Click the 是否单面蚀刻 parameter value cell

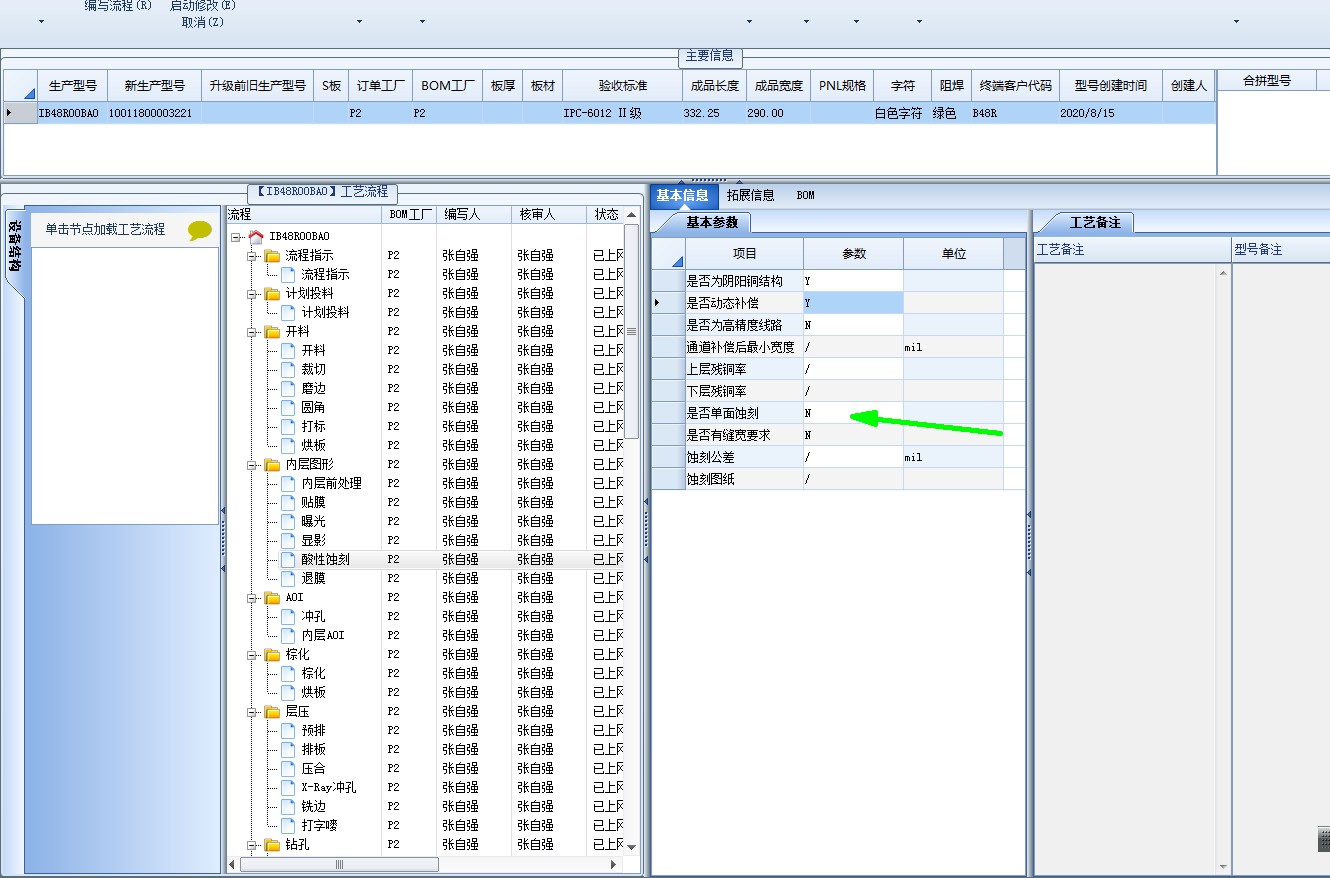click(x=853, y=413)
